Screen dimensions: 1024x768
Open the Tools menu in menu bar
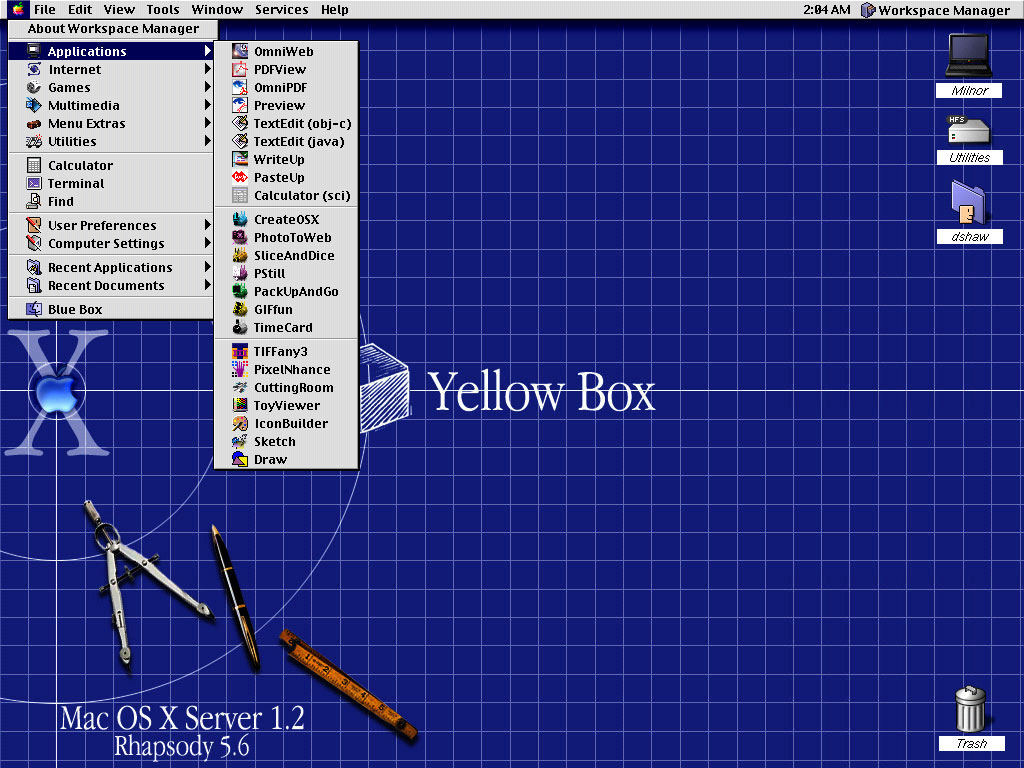[163, 10]
